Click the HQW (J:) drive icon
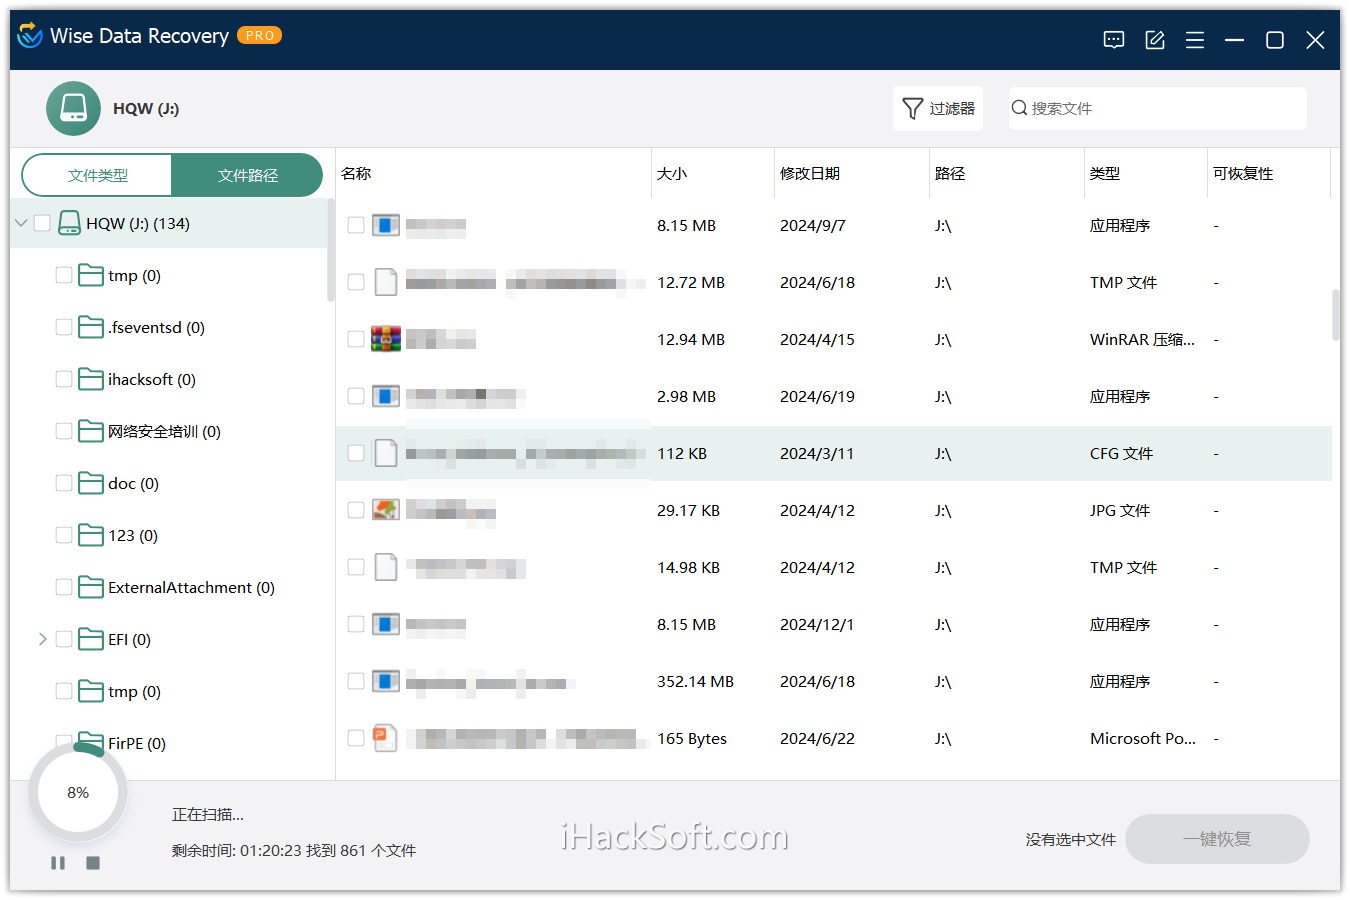The width and height of the screenshot is (1350, 900). tap(73, 108)
